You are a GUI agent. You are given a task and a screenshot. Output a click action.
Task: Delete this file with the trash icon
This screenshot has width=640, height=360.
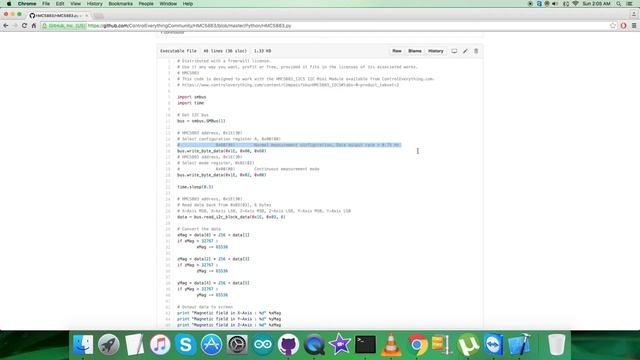point(476,51)
